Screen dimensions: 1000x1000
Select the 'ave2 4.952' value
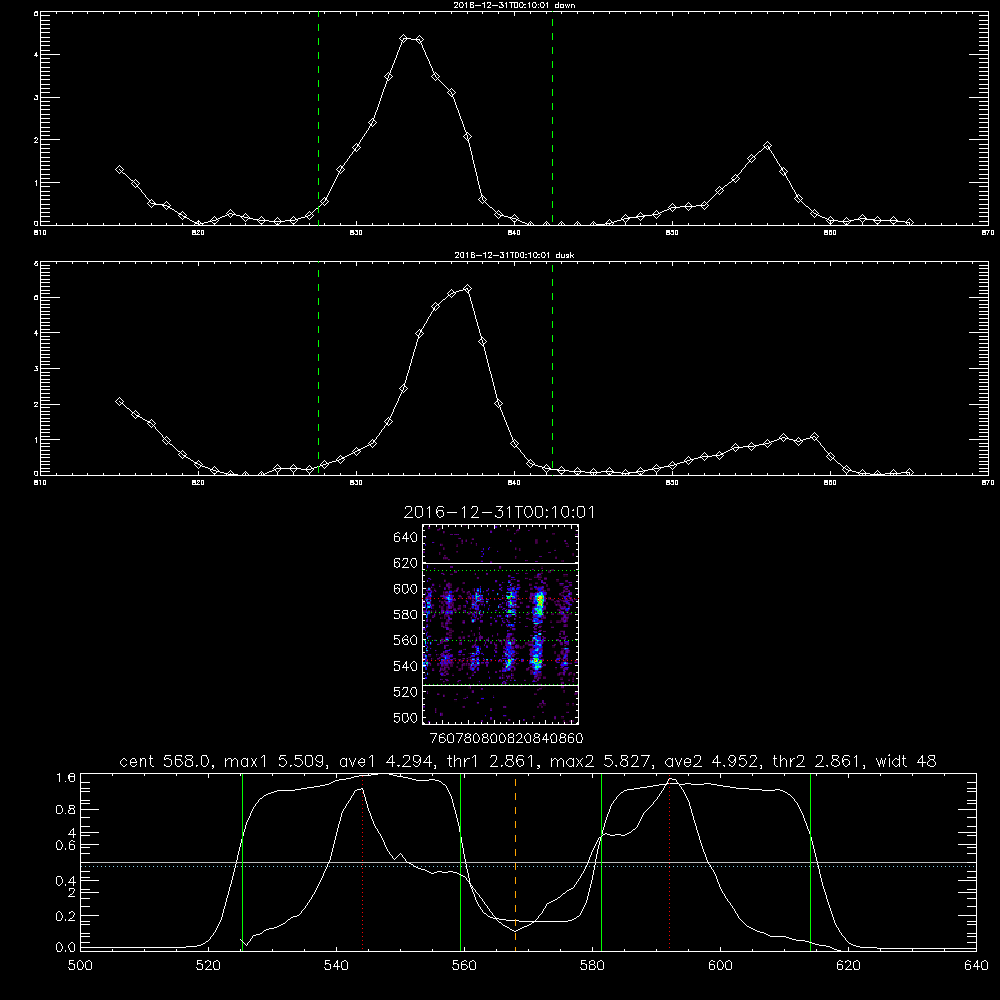click(712, 761)
